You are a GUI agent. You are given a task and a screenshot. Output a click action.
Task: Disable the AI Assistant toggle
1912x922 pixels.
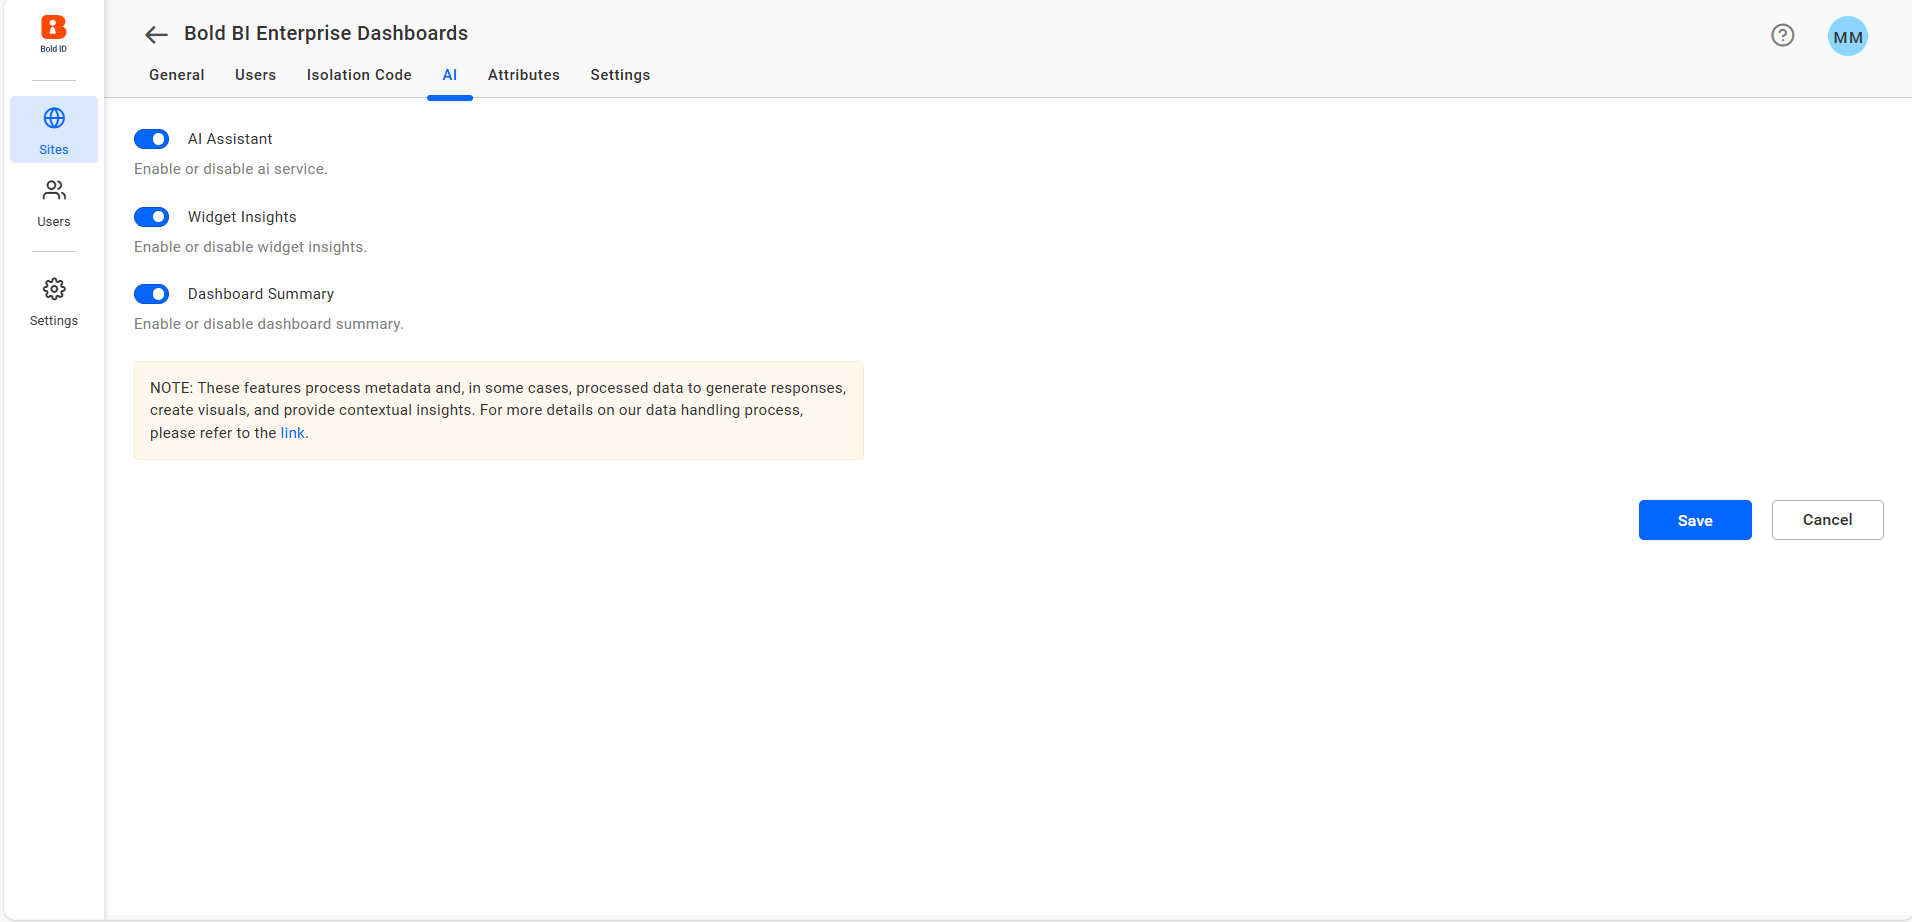click(152, 139)
